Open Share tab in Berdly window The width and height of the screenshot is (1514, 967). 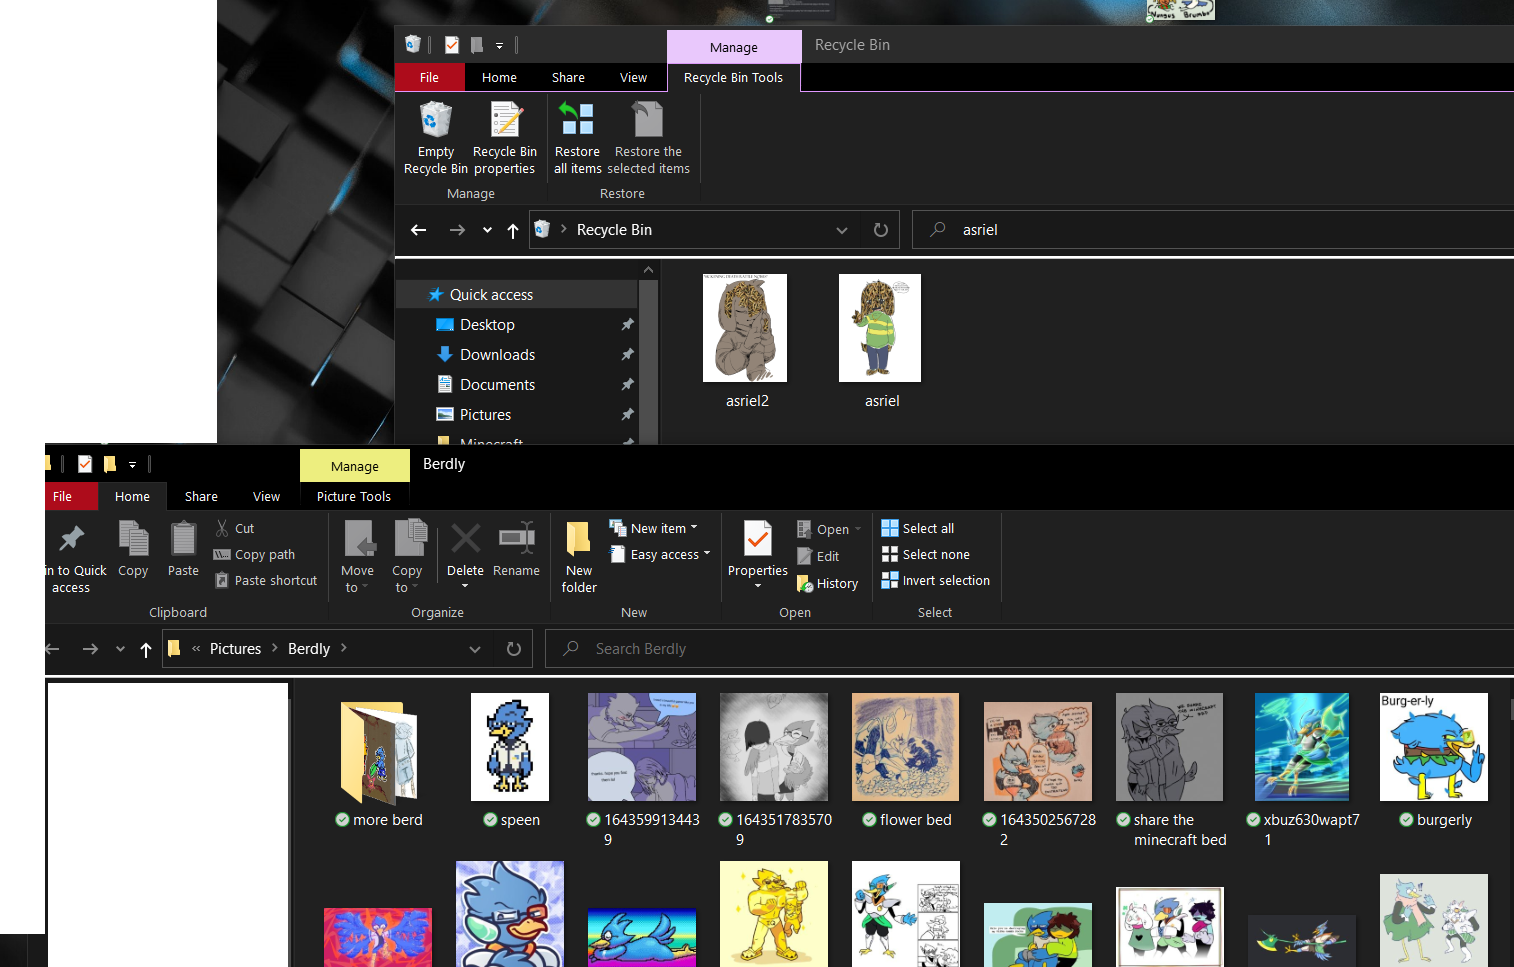tap(201, 496)
